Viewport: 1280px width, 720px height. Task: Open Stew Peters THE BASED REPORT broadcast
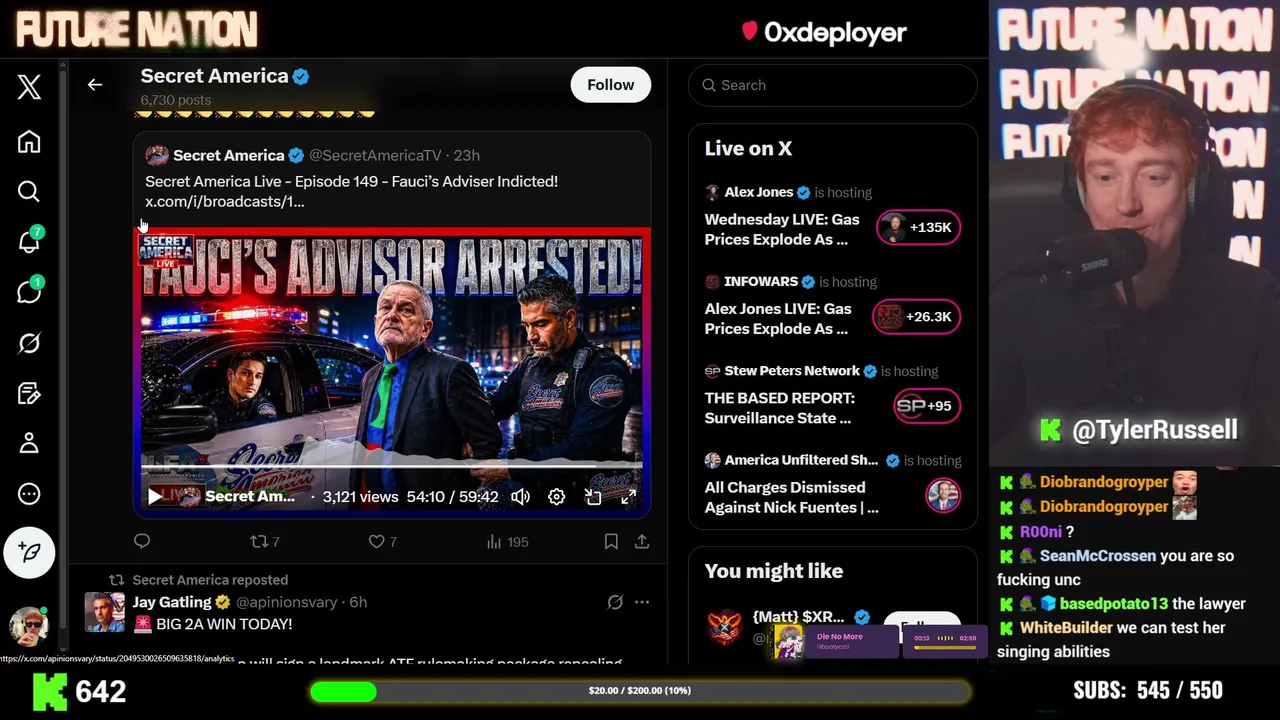(x=779, y=407)
